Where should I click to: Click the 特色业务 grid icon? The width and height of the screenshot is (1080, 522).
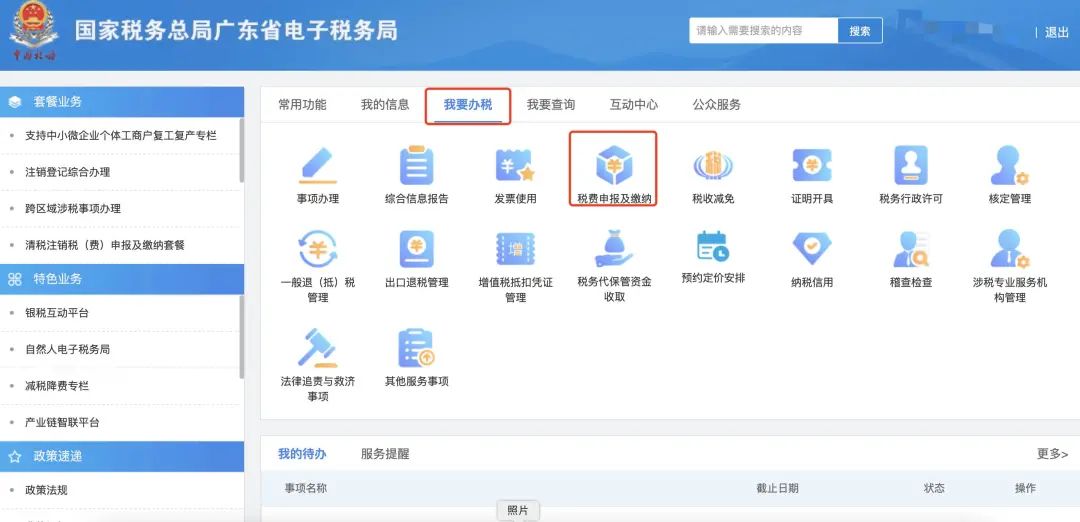point(14,279)
